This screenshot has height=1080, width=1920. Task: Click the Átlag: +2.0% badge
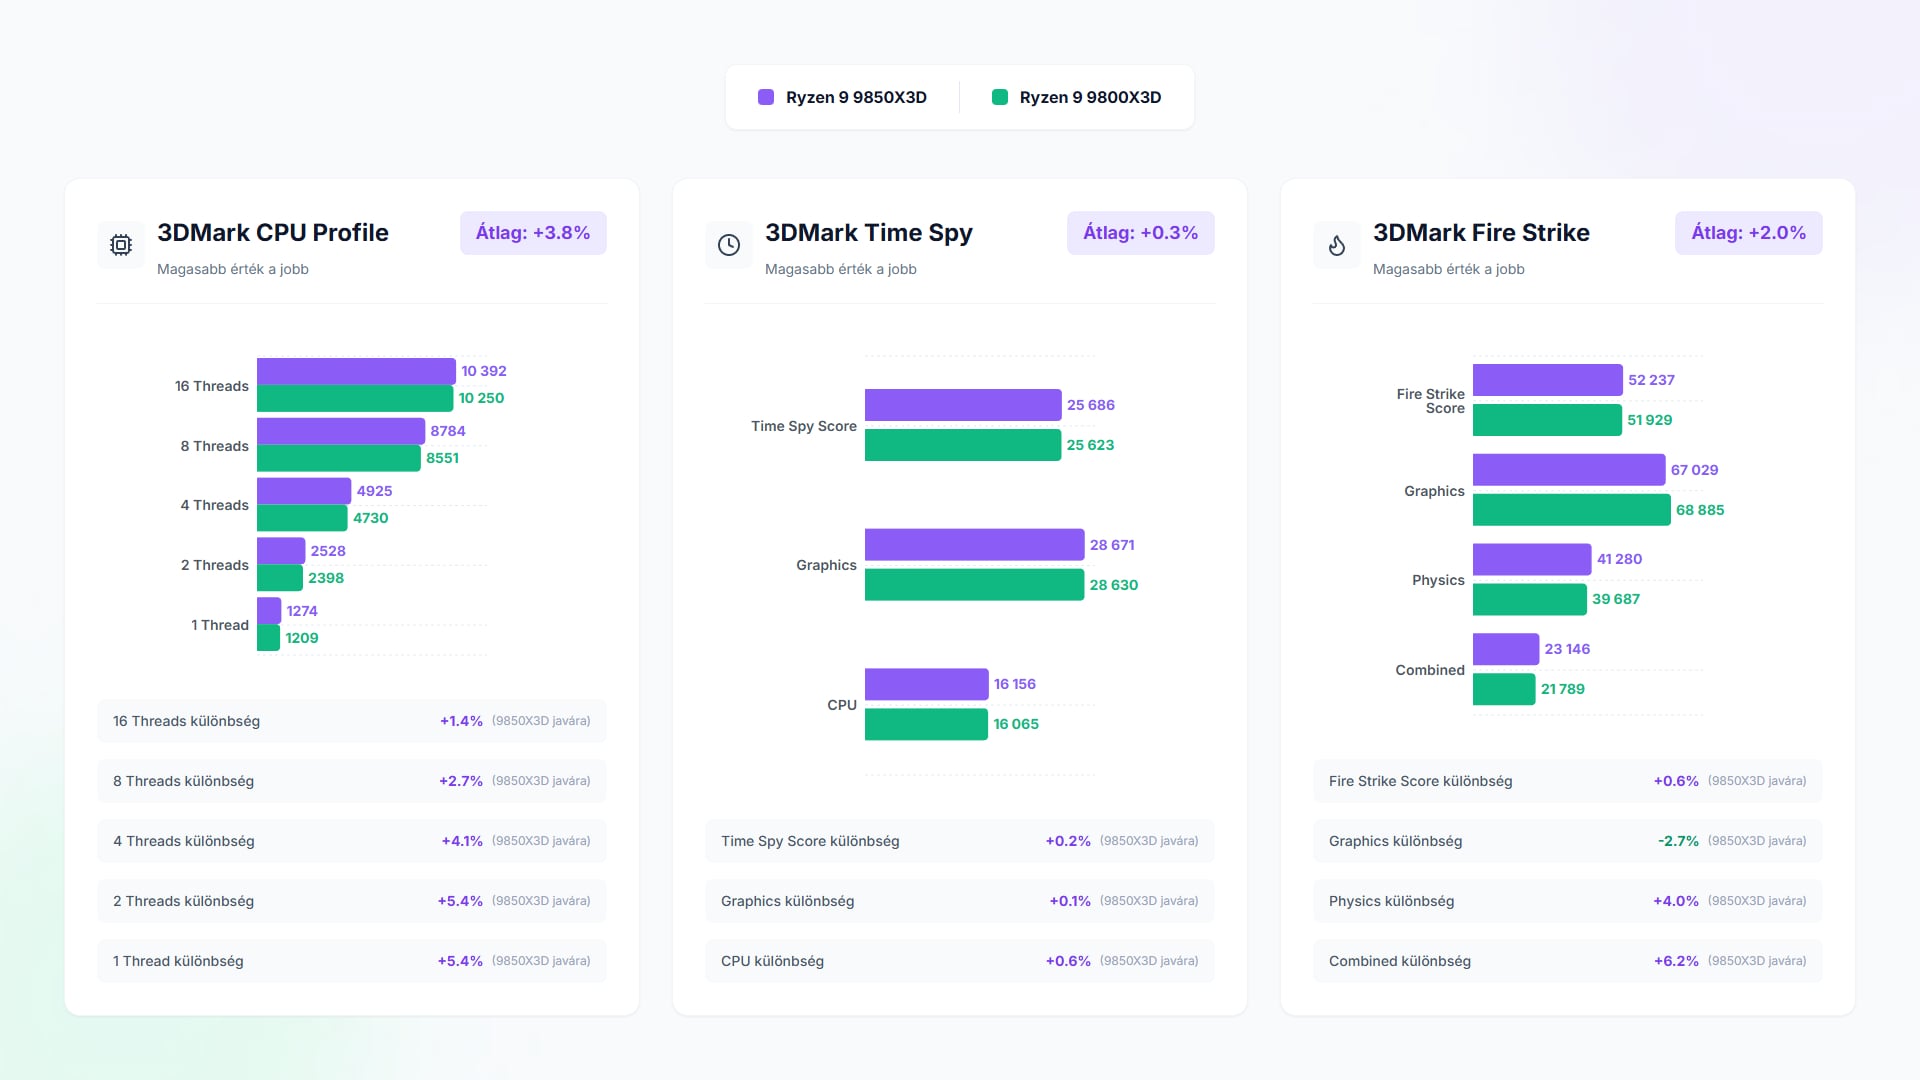point(1748,233)
